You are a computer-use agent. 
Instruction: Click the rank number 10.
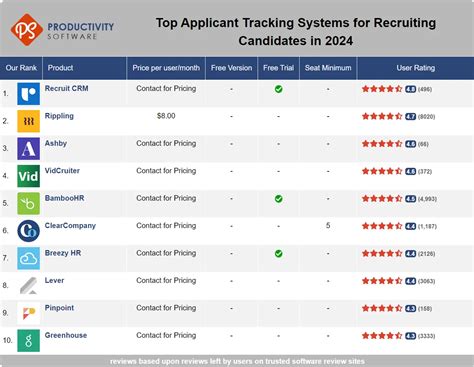[x=7, y=340]
